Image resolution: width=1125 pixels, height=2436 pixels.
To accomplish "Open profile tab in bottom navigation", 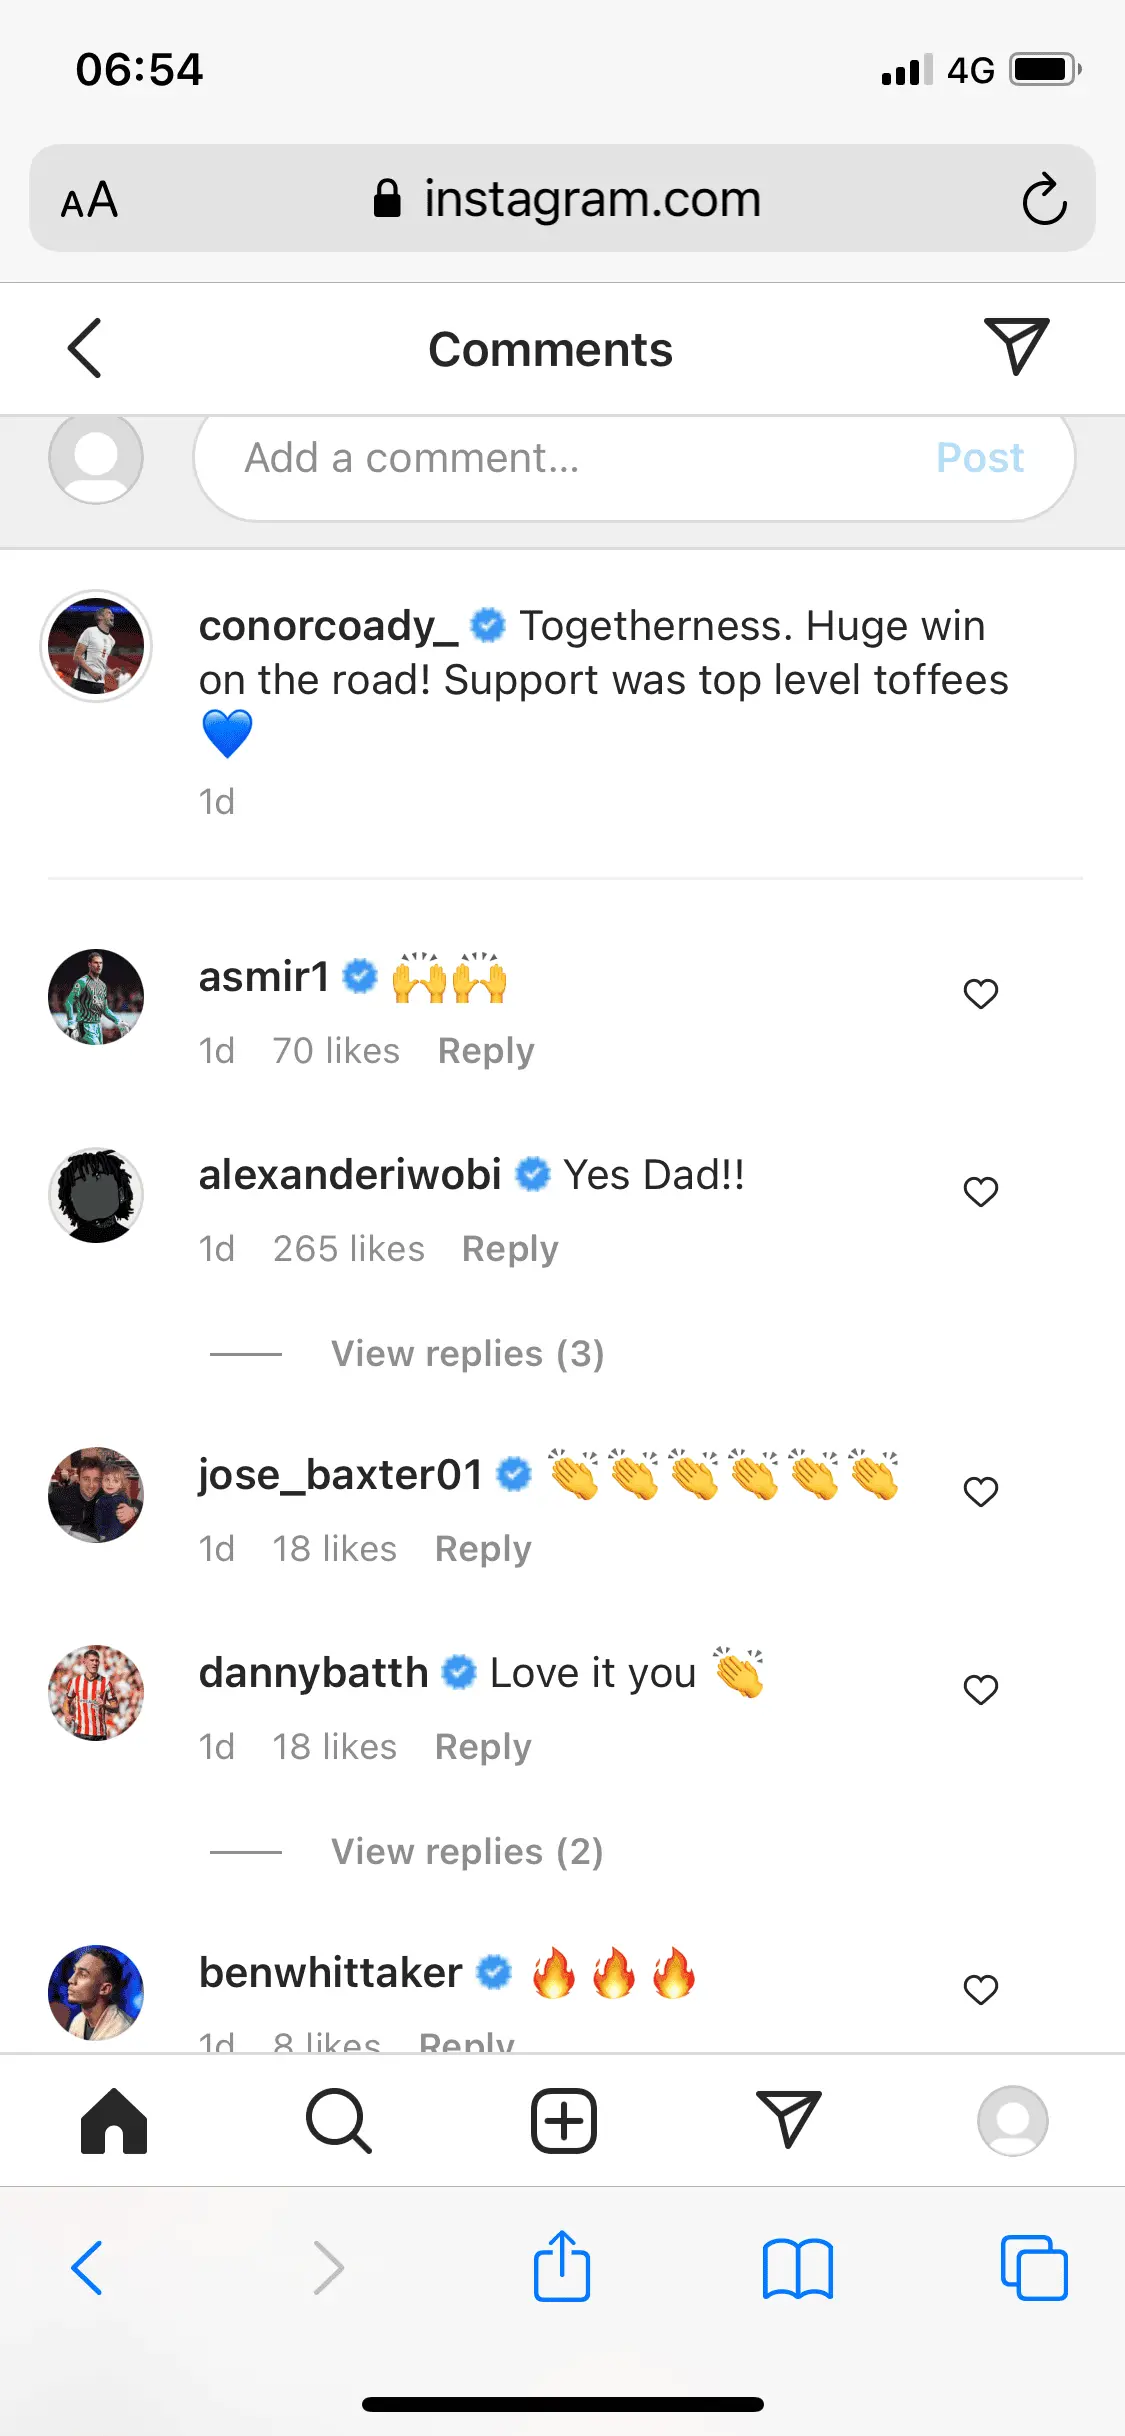I will tap(1012, 2120).
